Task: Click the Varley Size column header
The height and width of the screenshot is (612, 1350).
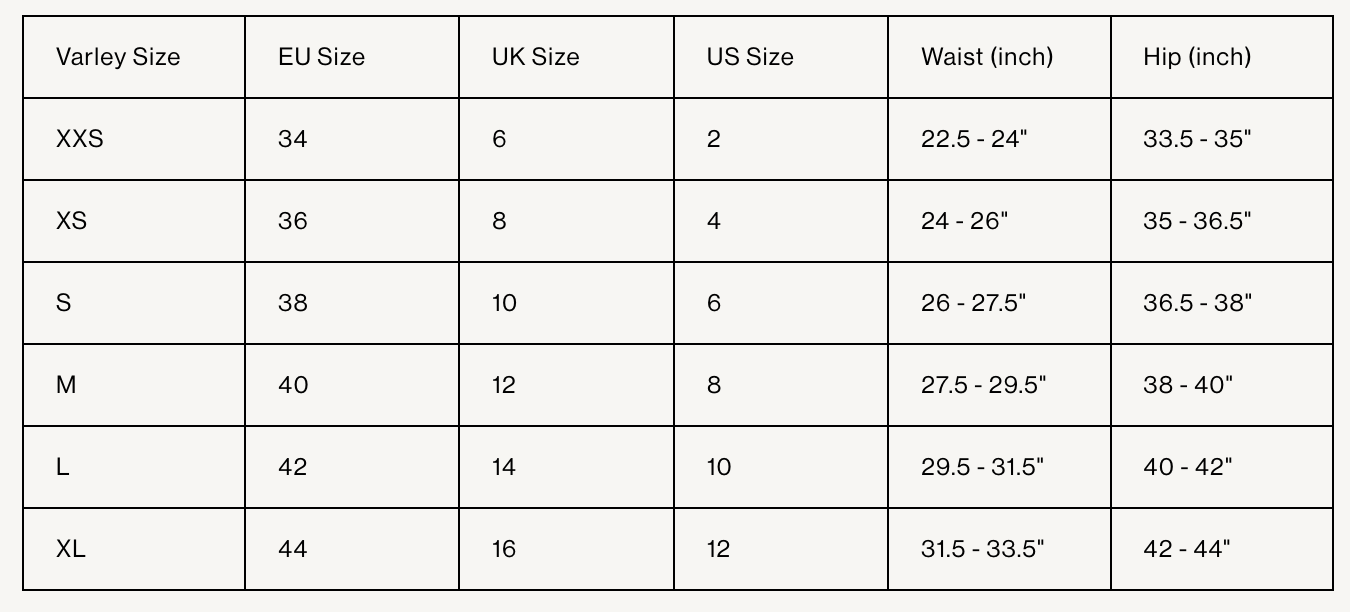Action: (134, 57)
